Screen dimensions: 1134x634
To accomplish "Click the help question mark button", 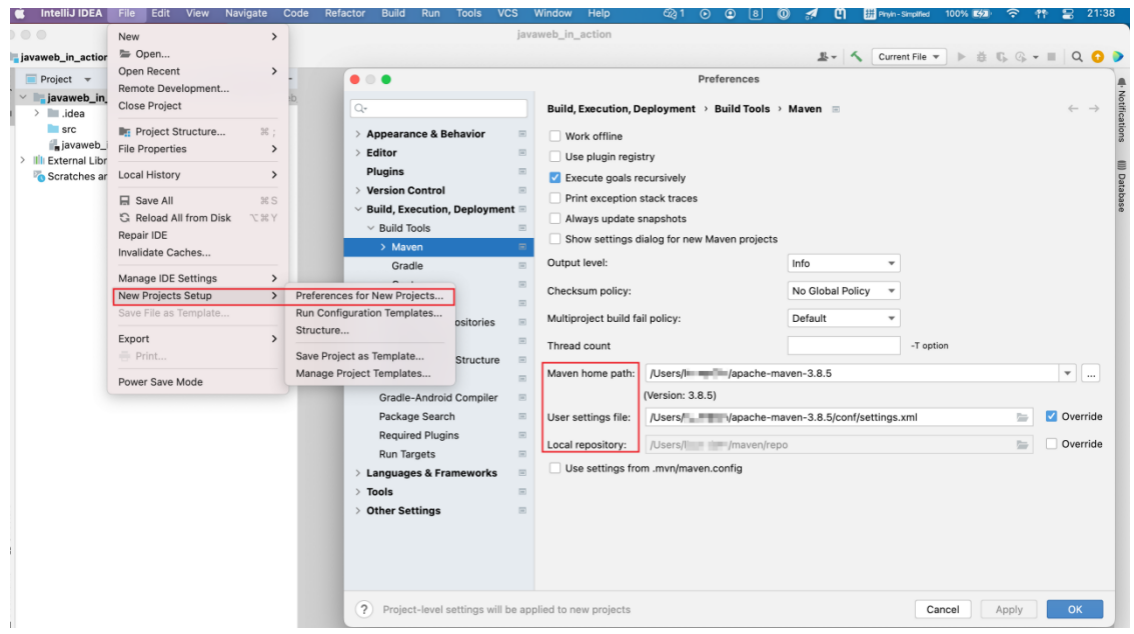I will click(x=364, y=609).
